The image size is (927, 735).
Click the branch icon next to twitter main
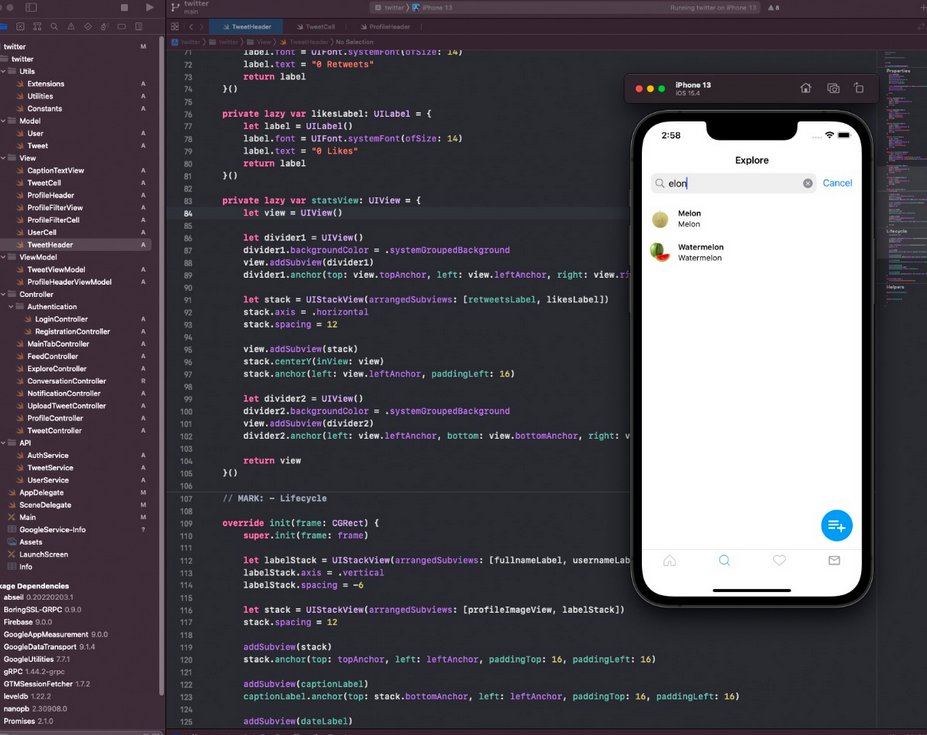175,7
